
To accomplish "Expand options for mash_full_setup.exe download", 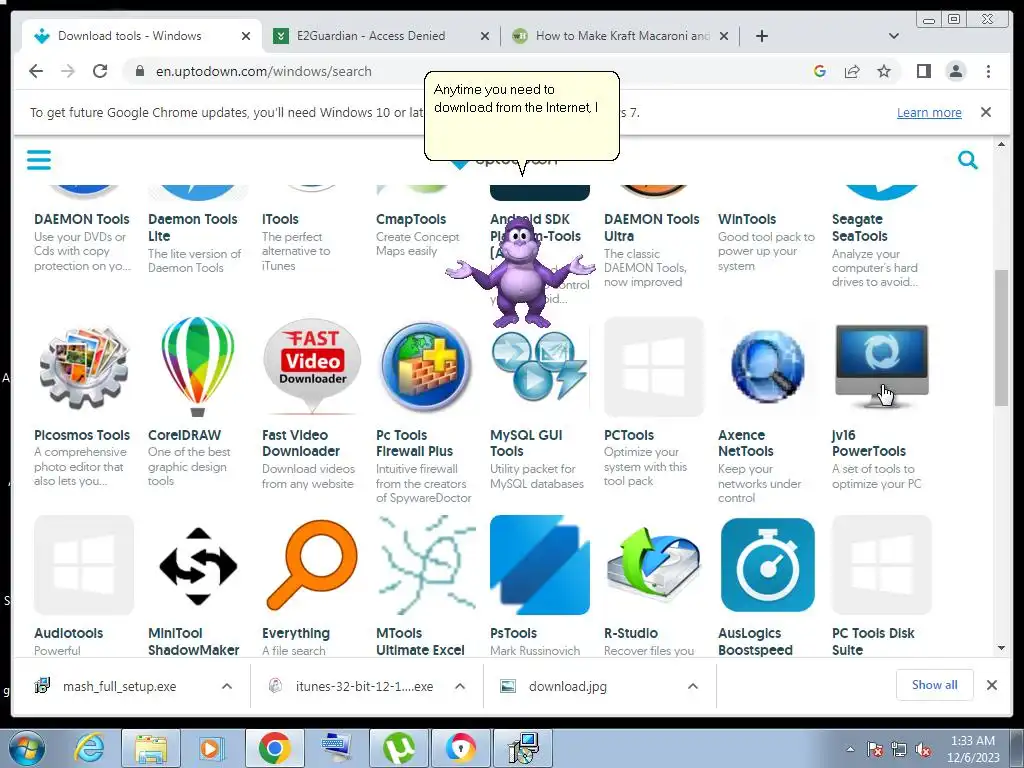I will (x=227, y=686).
